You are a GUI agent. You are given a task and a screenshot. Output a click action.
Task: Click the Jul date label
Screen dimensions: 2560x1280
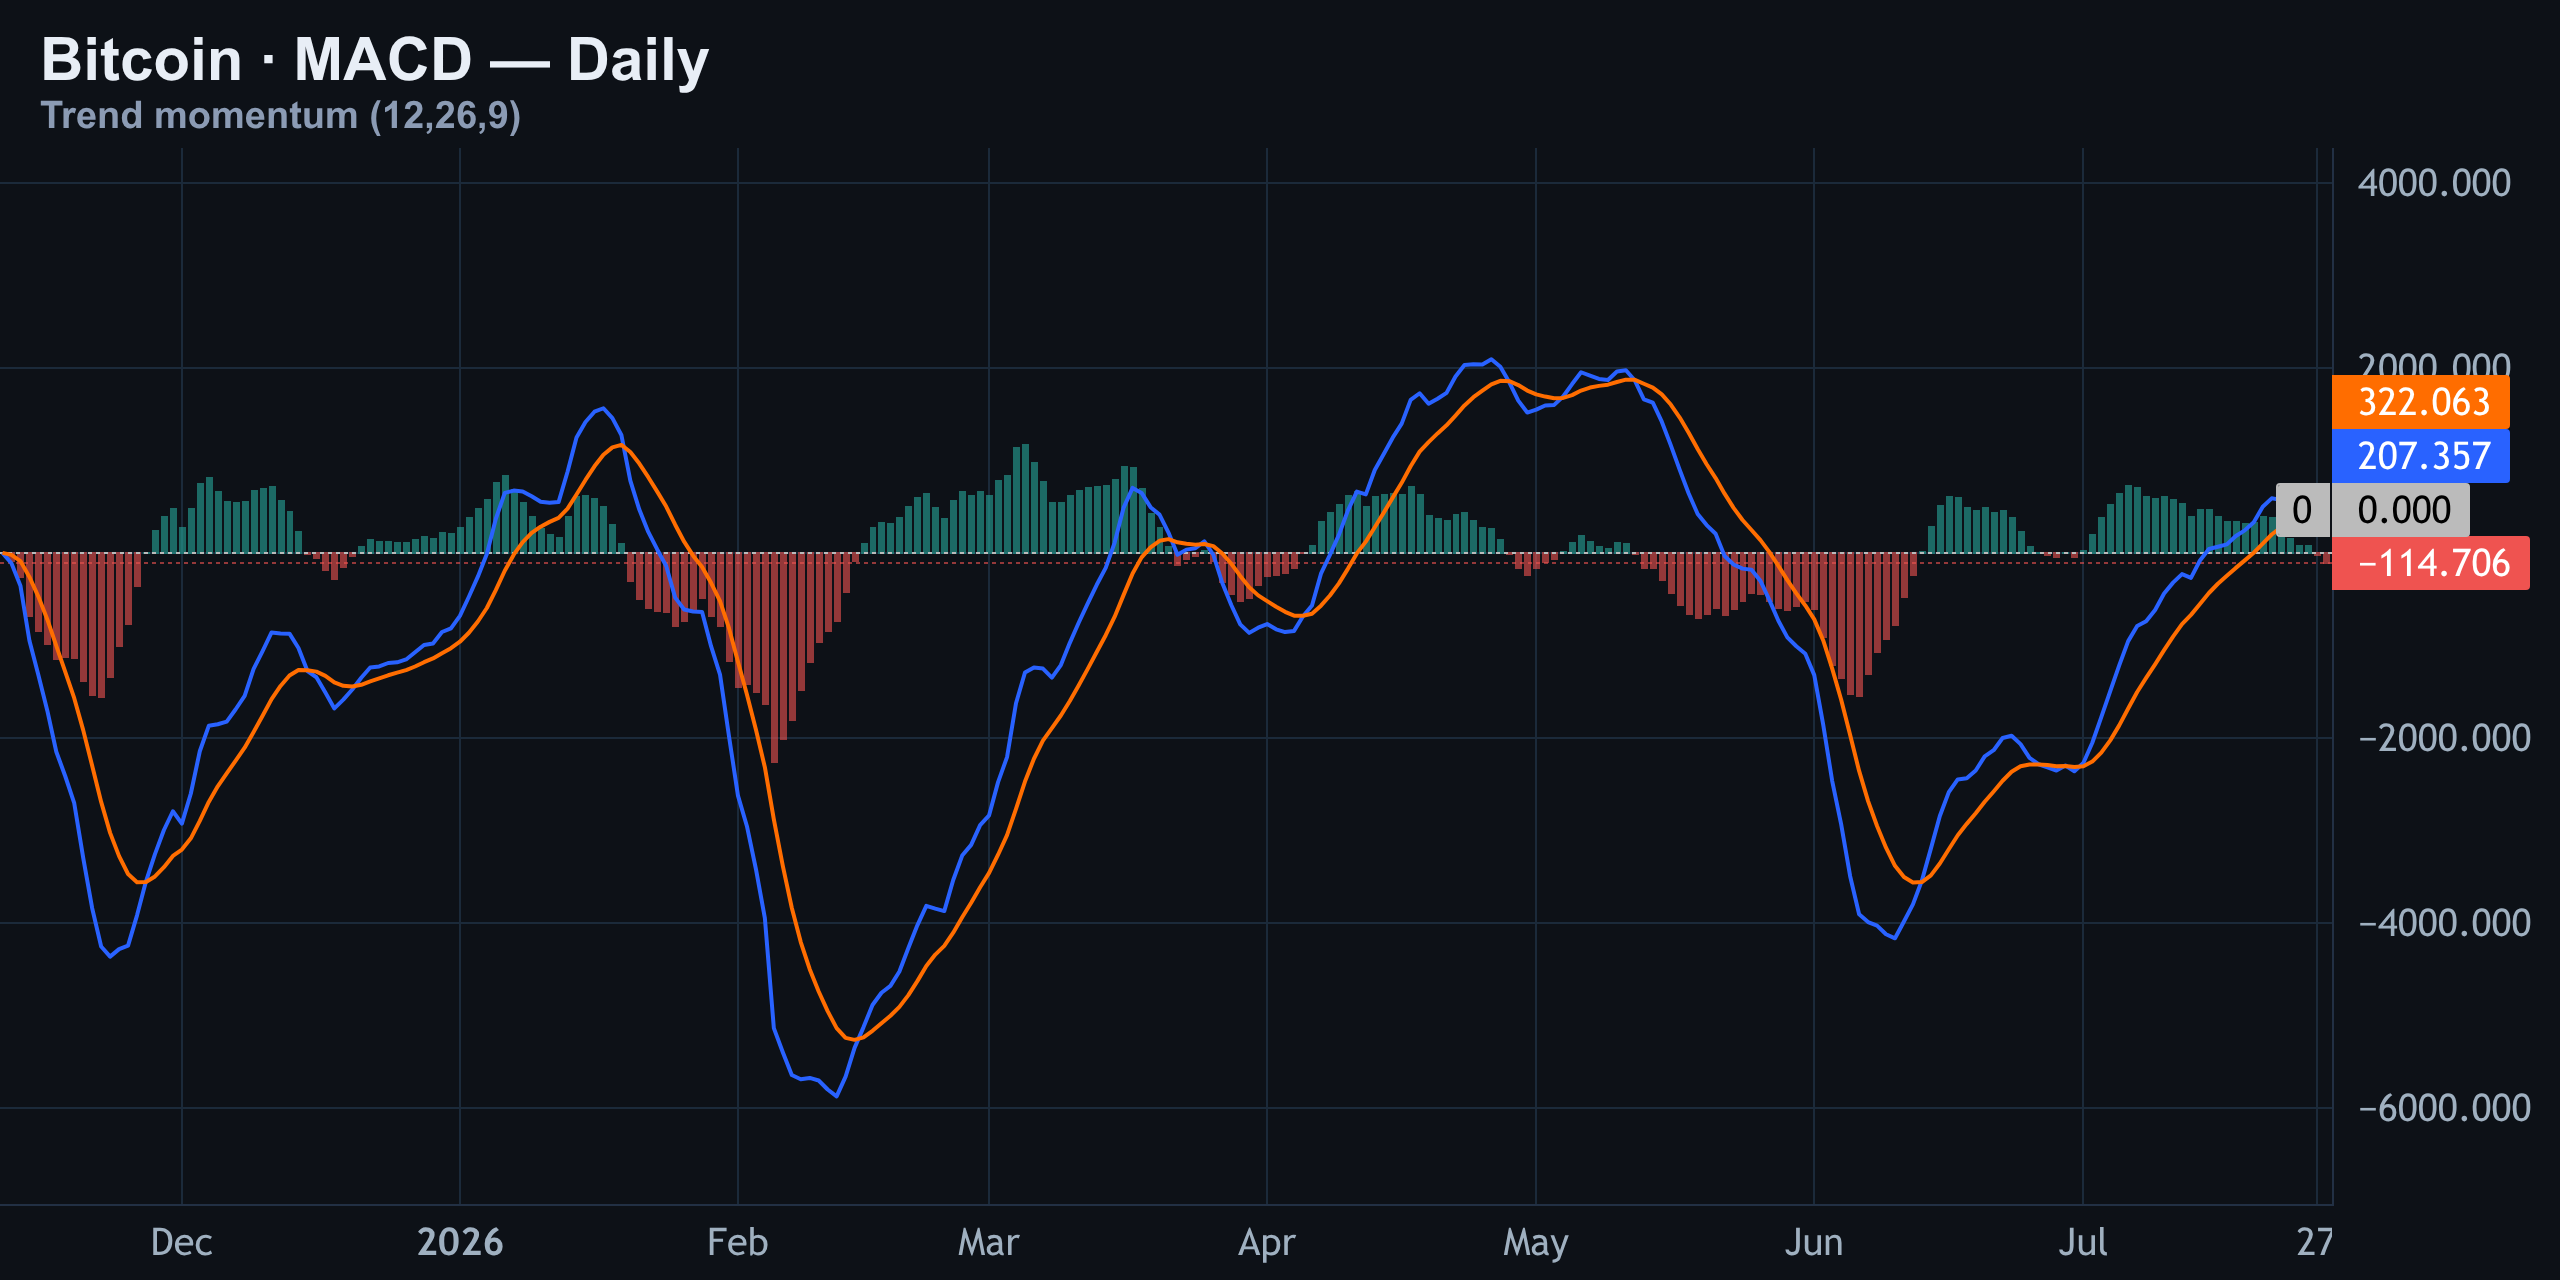click(x=2082, y=1242)
